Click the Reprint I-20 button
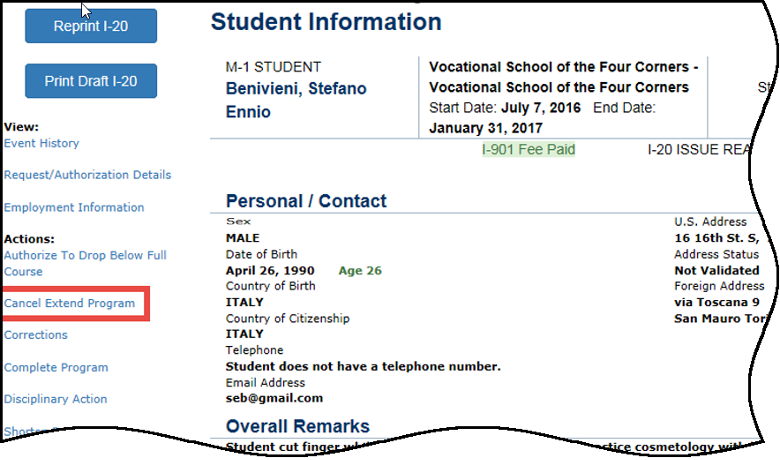The image size is (780, 460). pos(91,26)
